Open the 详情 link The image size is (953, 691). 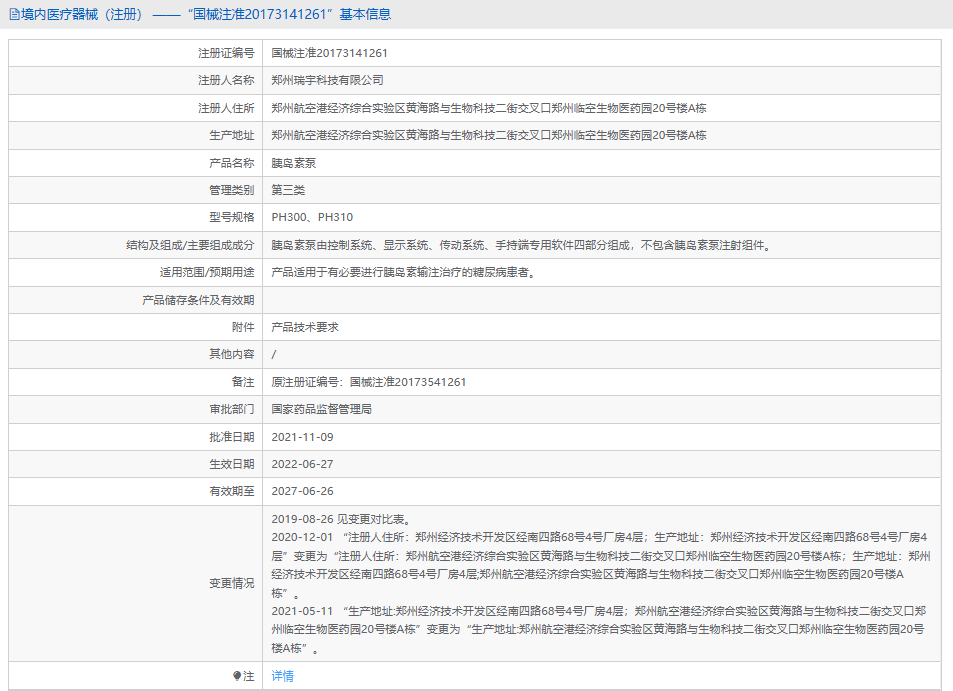283,676
